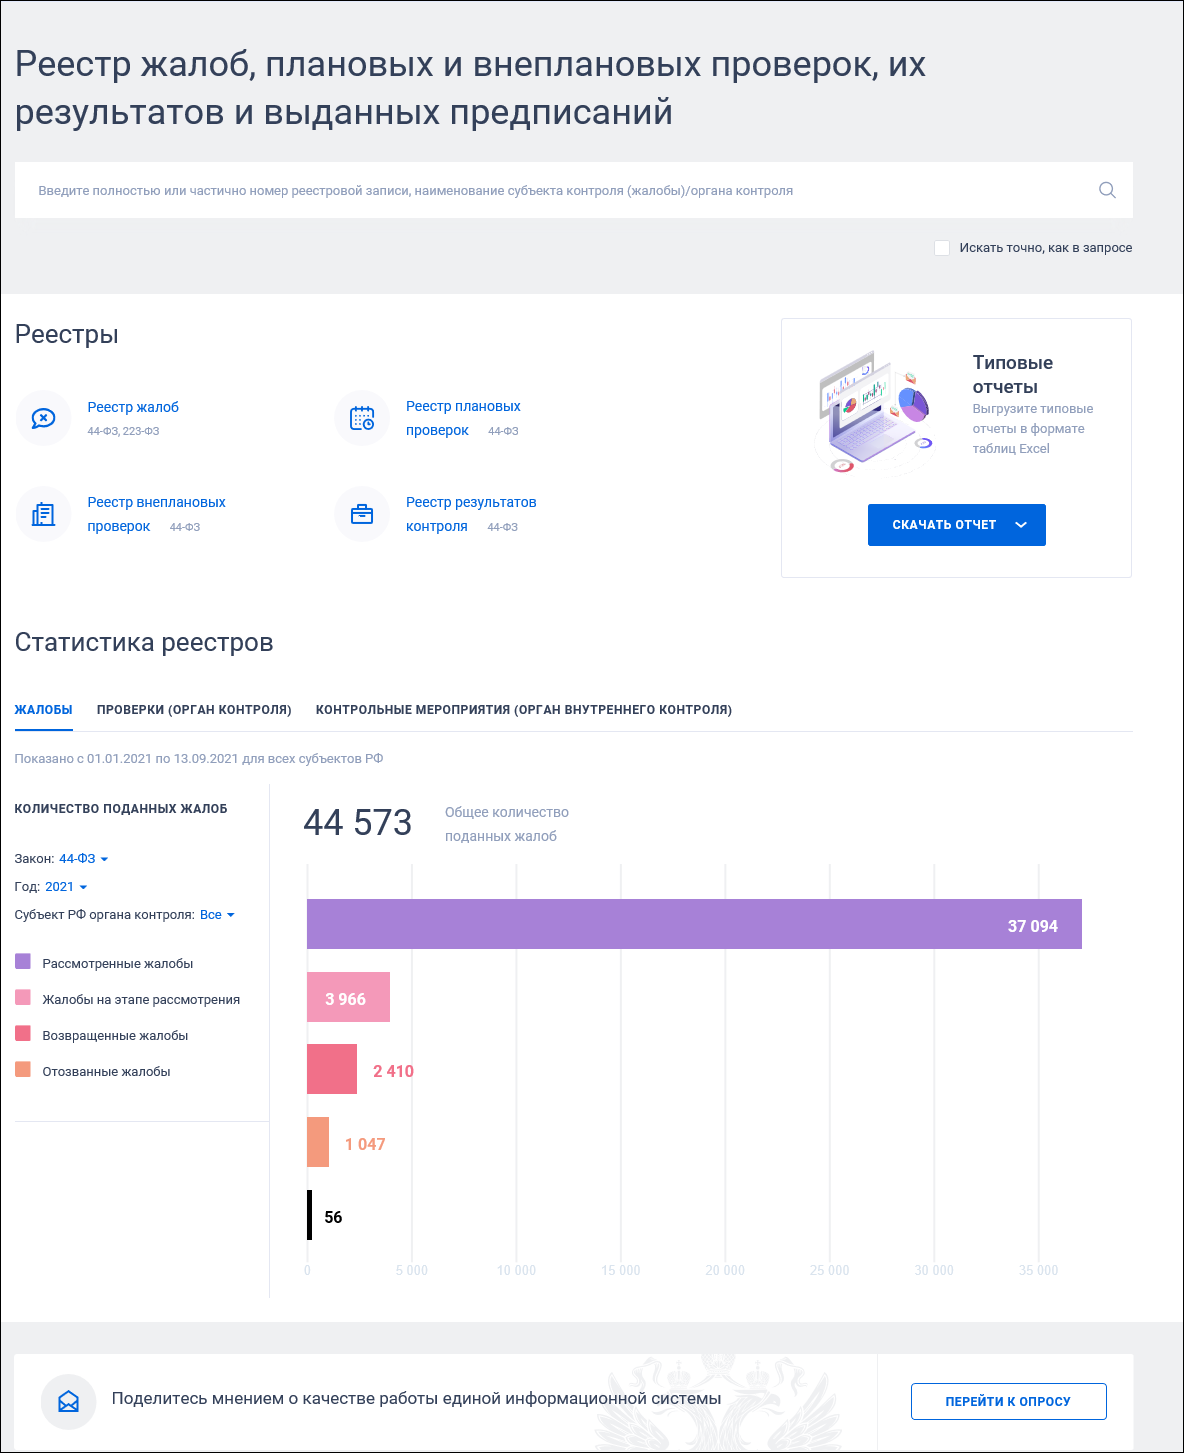The width and height of the screenshot is (1184, 1453).
Task: Click the envelope survey icon
Action: (68, 1401)
